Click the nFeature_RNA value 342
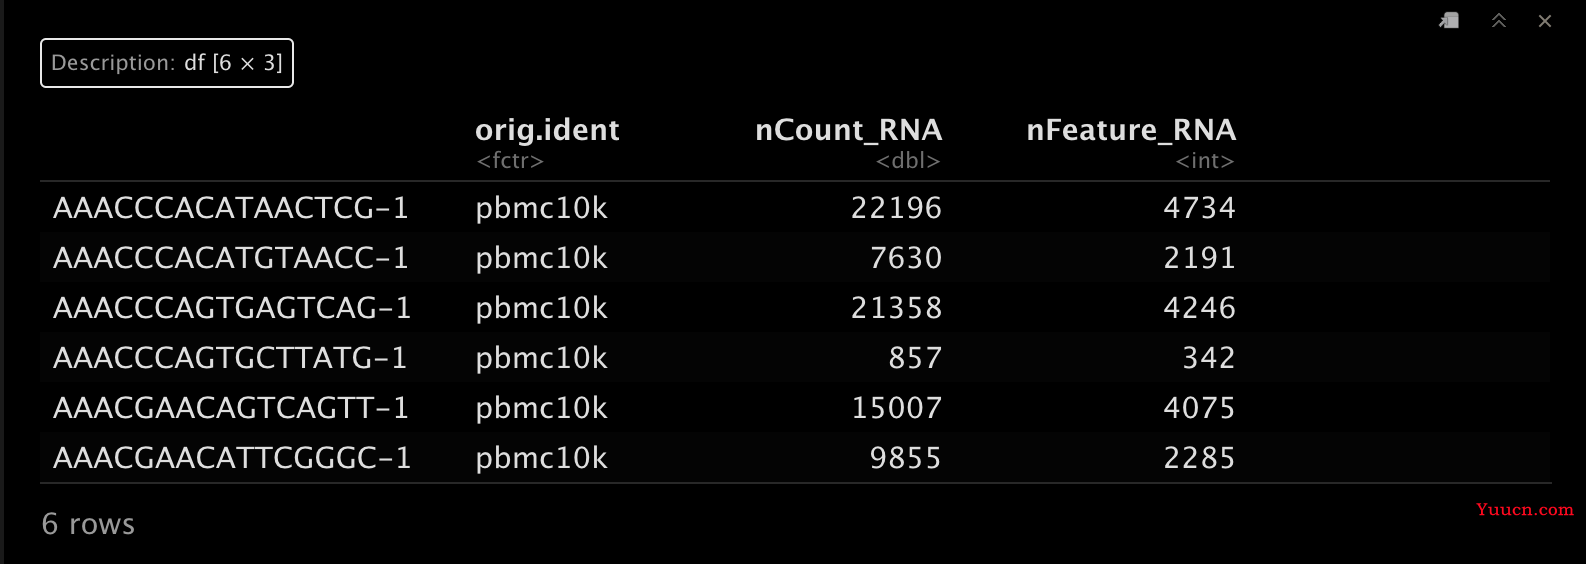Screen dimensions: 1586x564 1209,358
